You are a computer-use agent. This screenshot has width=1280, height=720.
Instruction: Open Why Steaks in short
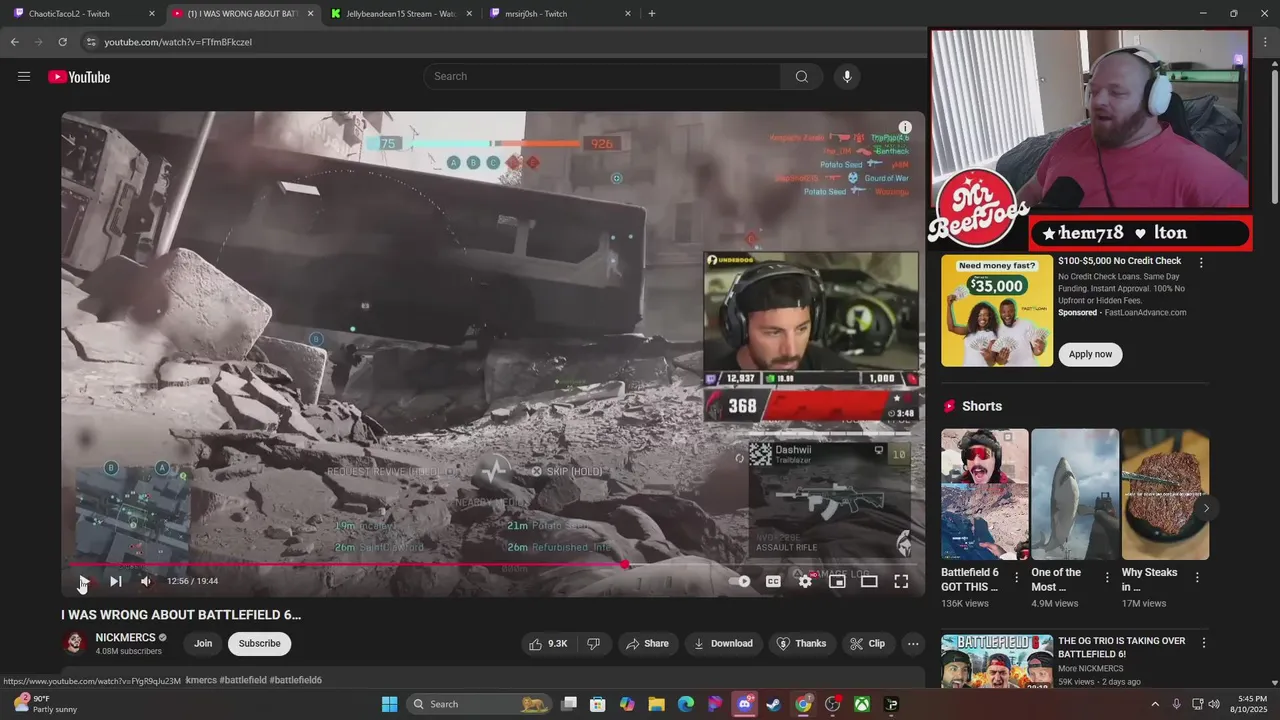[1165, 494]
